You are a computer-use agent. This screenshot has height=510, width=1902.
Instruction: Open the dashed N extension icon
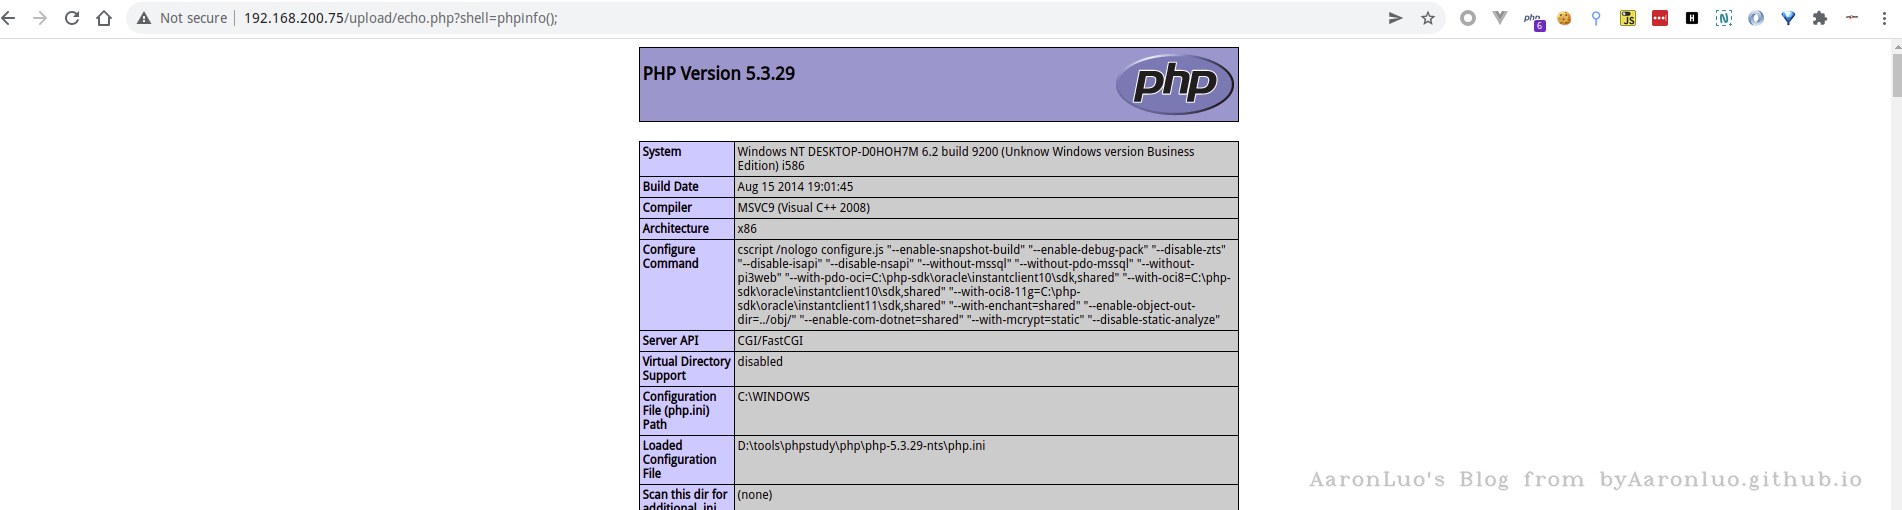pos(1724,18)
